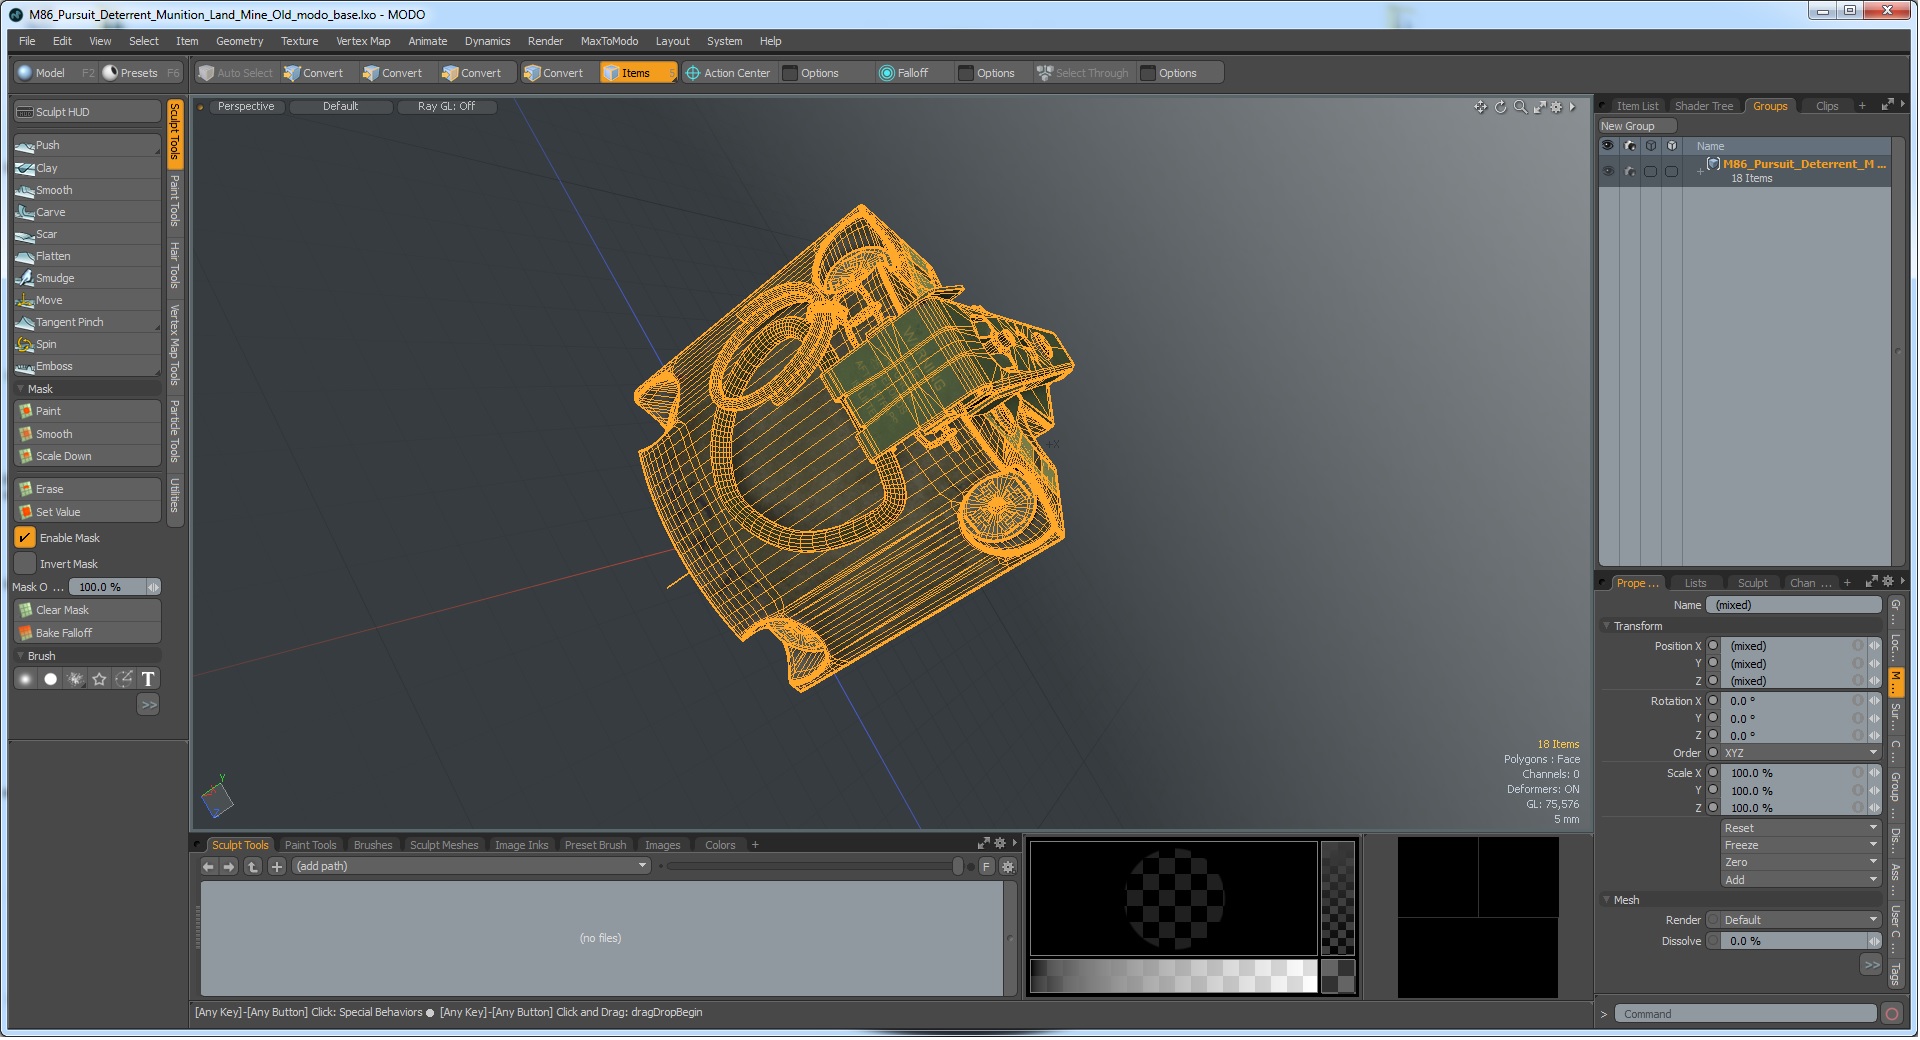Click the viewport rotate icon
The image size is (1920, 1040).
(1501, 107)
